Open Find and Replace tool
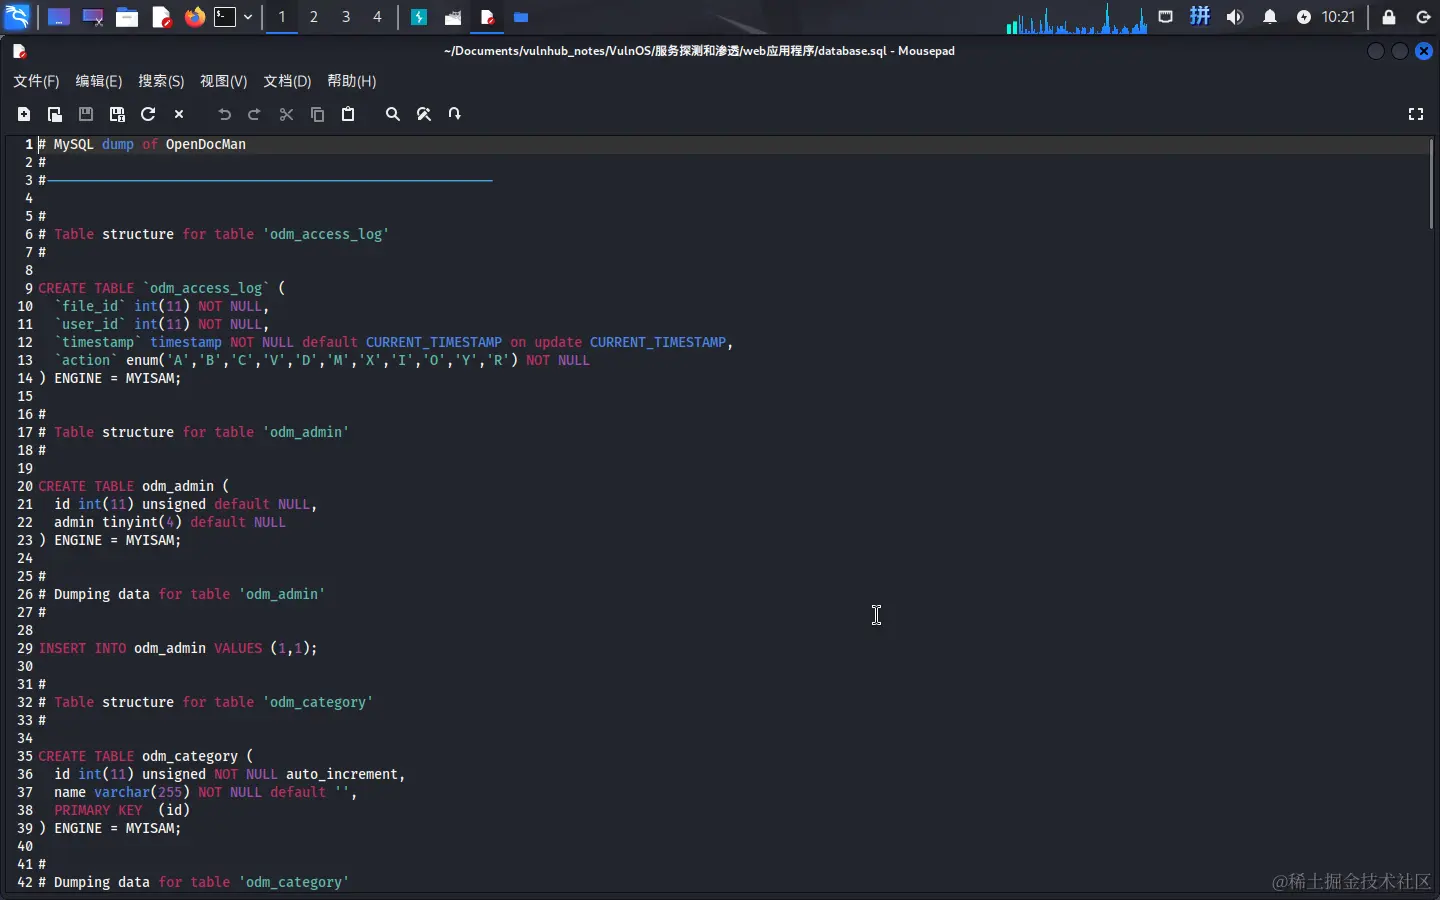The height and width of the screenshot is (900, 1440). coord(424,114)
